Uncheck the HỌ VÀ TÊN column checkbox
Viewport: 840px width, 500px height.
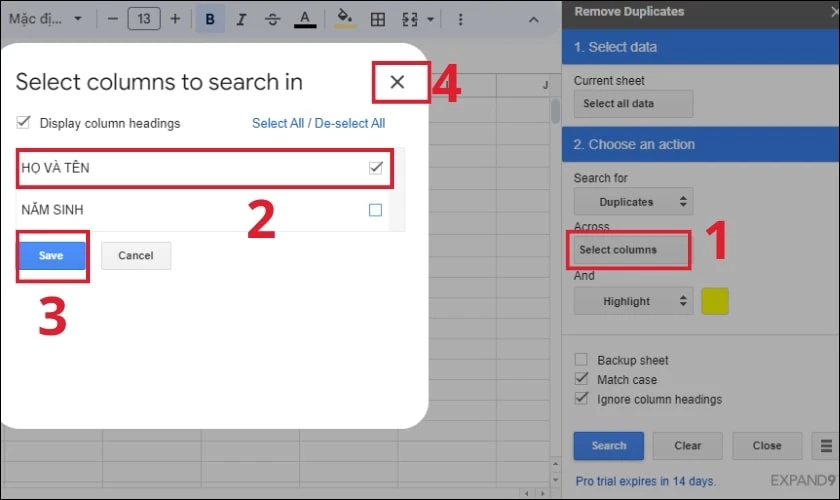pyautogui.click(x=376, y=168)
